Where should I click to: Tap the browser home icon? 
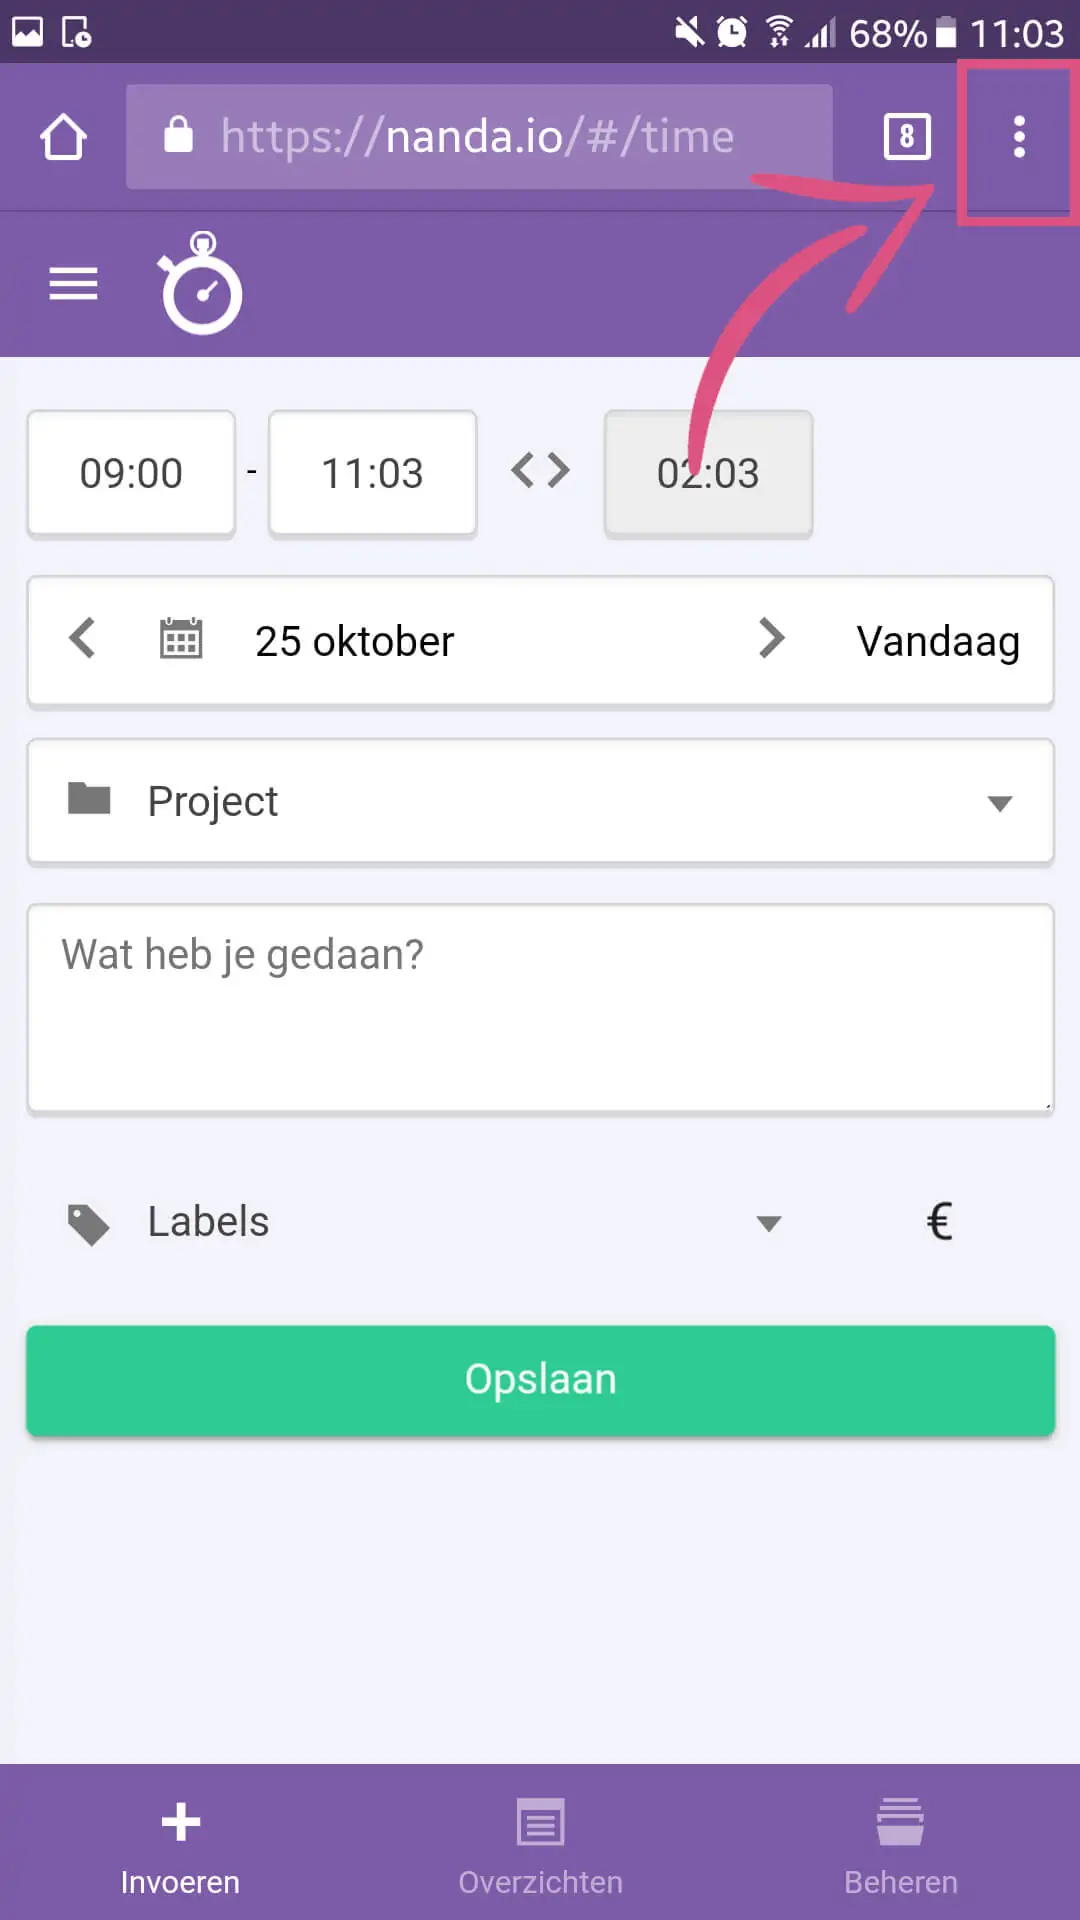[x=63, y=137]
